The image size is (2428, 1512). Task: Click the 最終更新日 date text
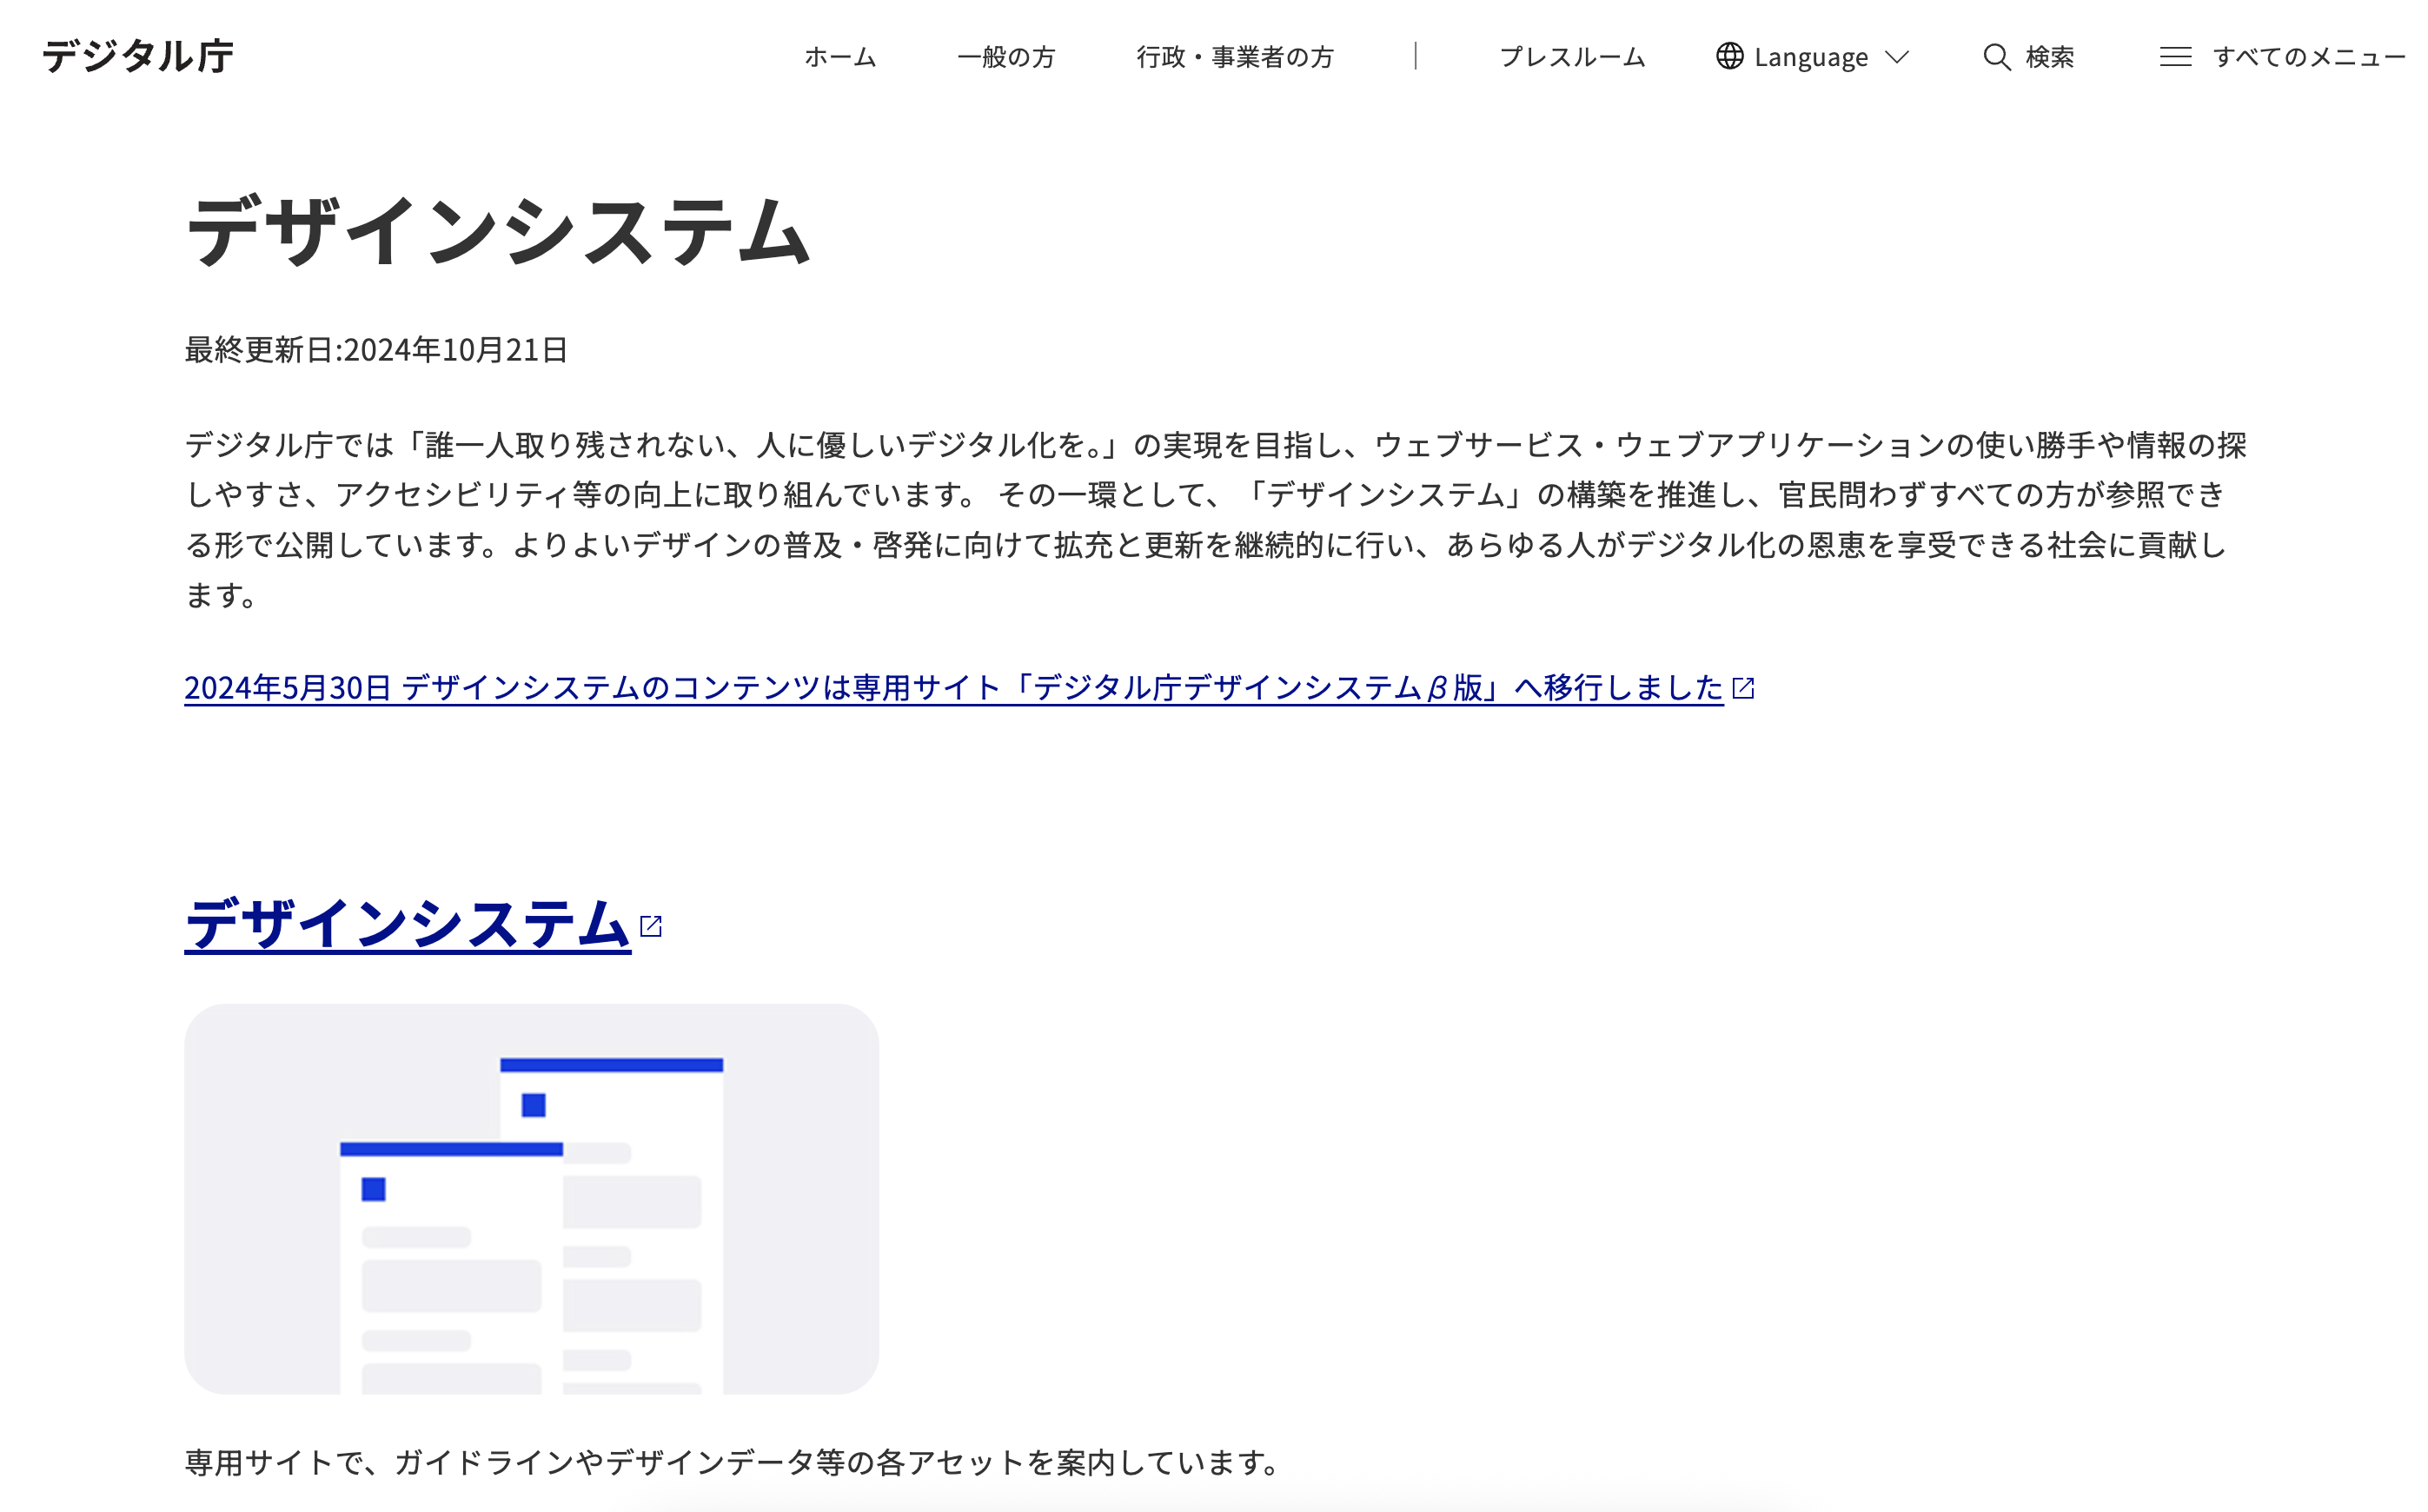(x=376, y=350)
